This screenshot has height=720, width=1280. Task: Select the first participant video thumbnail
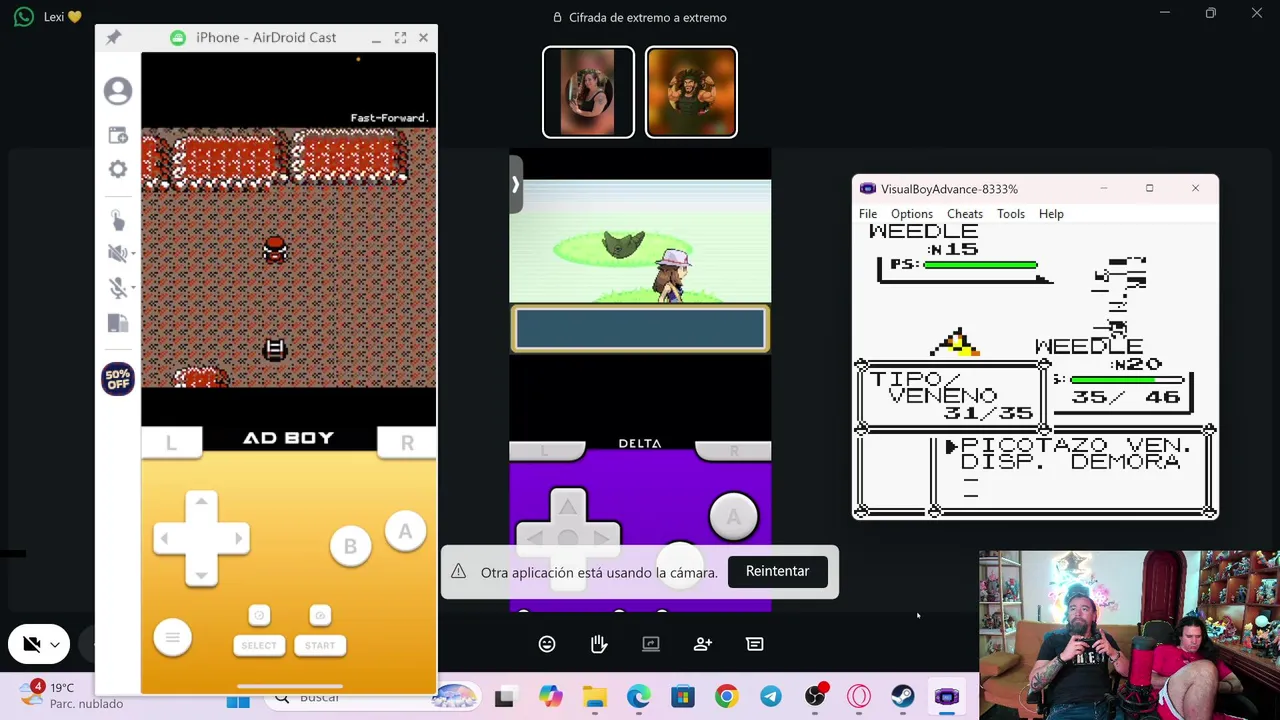tap(588, 92)
